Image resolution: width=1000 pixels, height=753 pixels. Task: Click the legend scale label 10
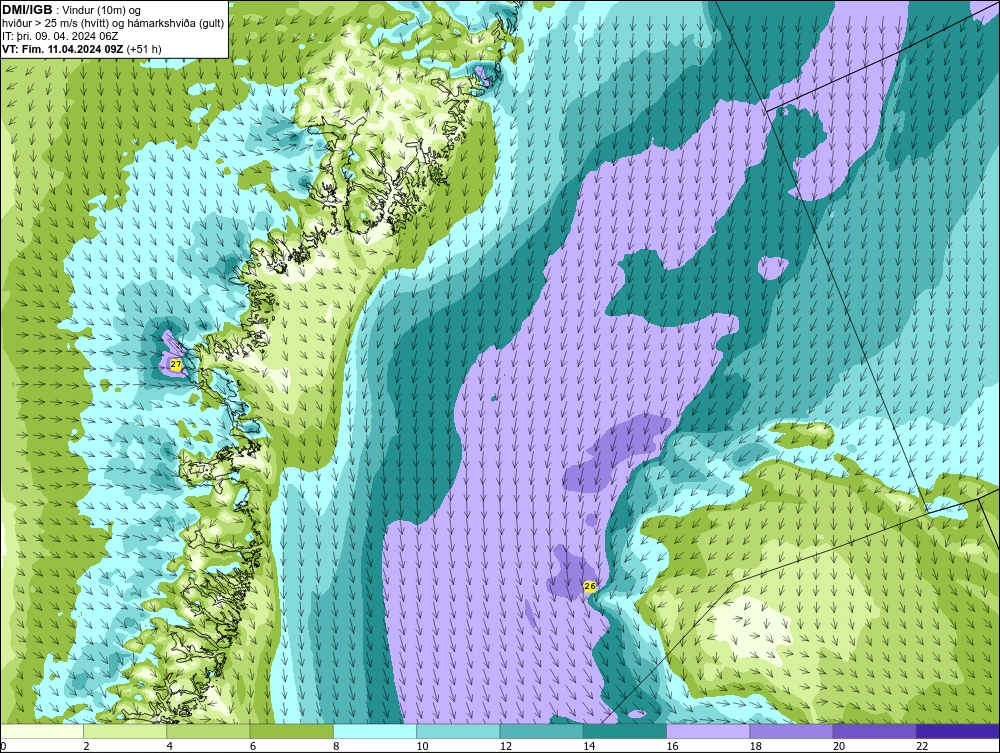423,747
